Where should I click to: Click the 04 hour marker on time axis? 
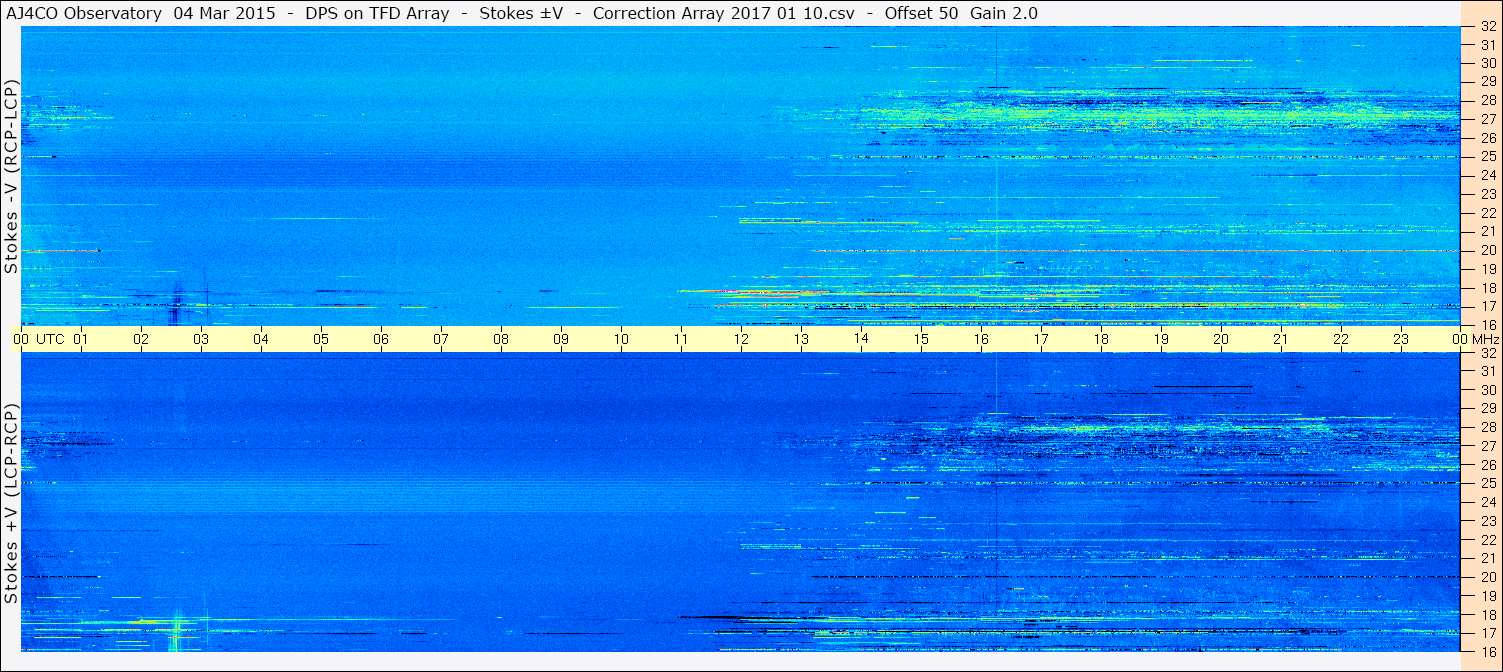[x=261, y=339]
